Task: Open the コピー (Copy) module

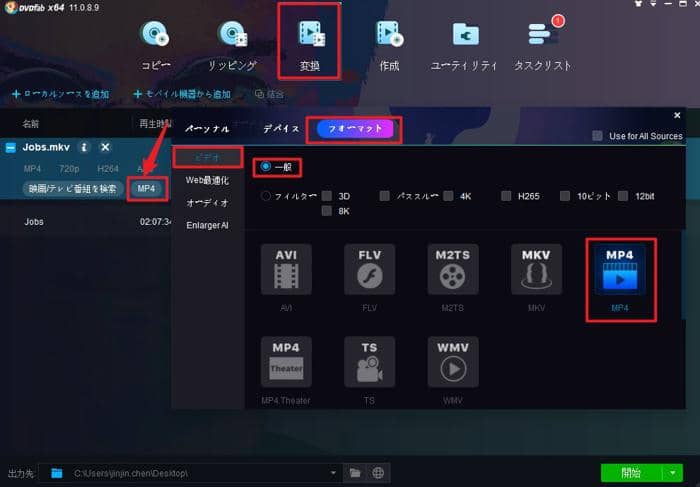Action: tap(155, 45)
